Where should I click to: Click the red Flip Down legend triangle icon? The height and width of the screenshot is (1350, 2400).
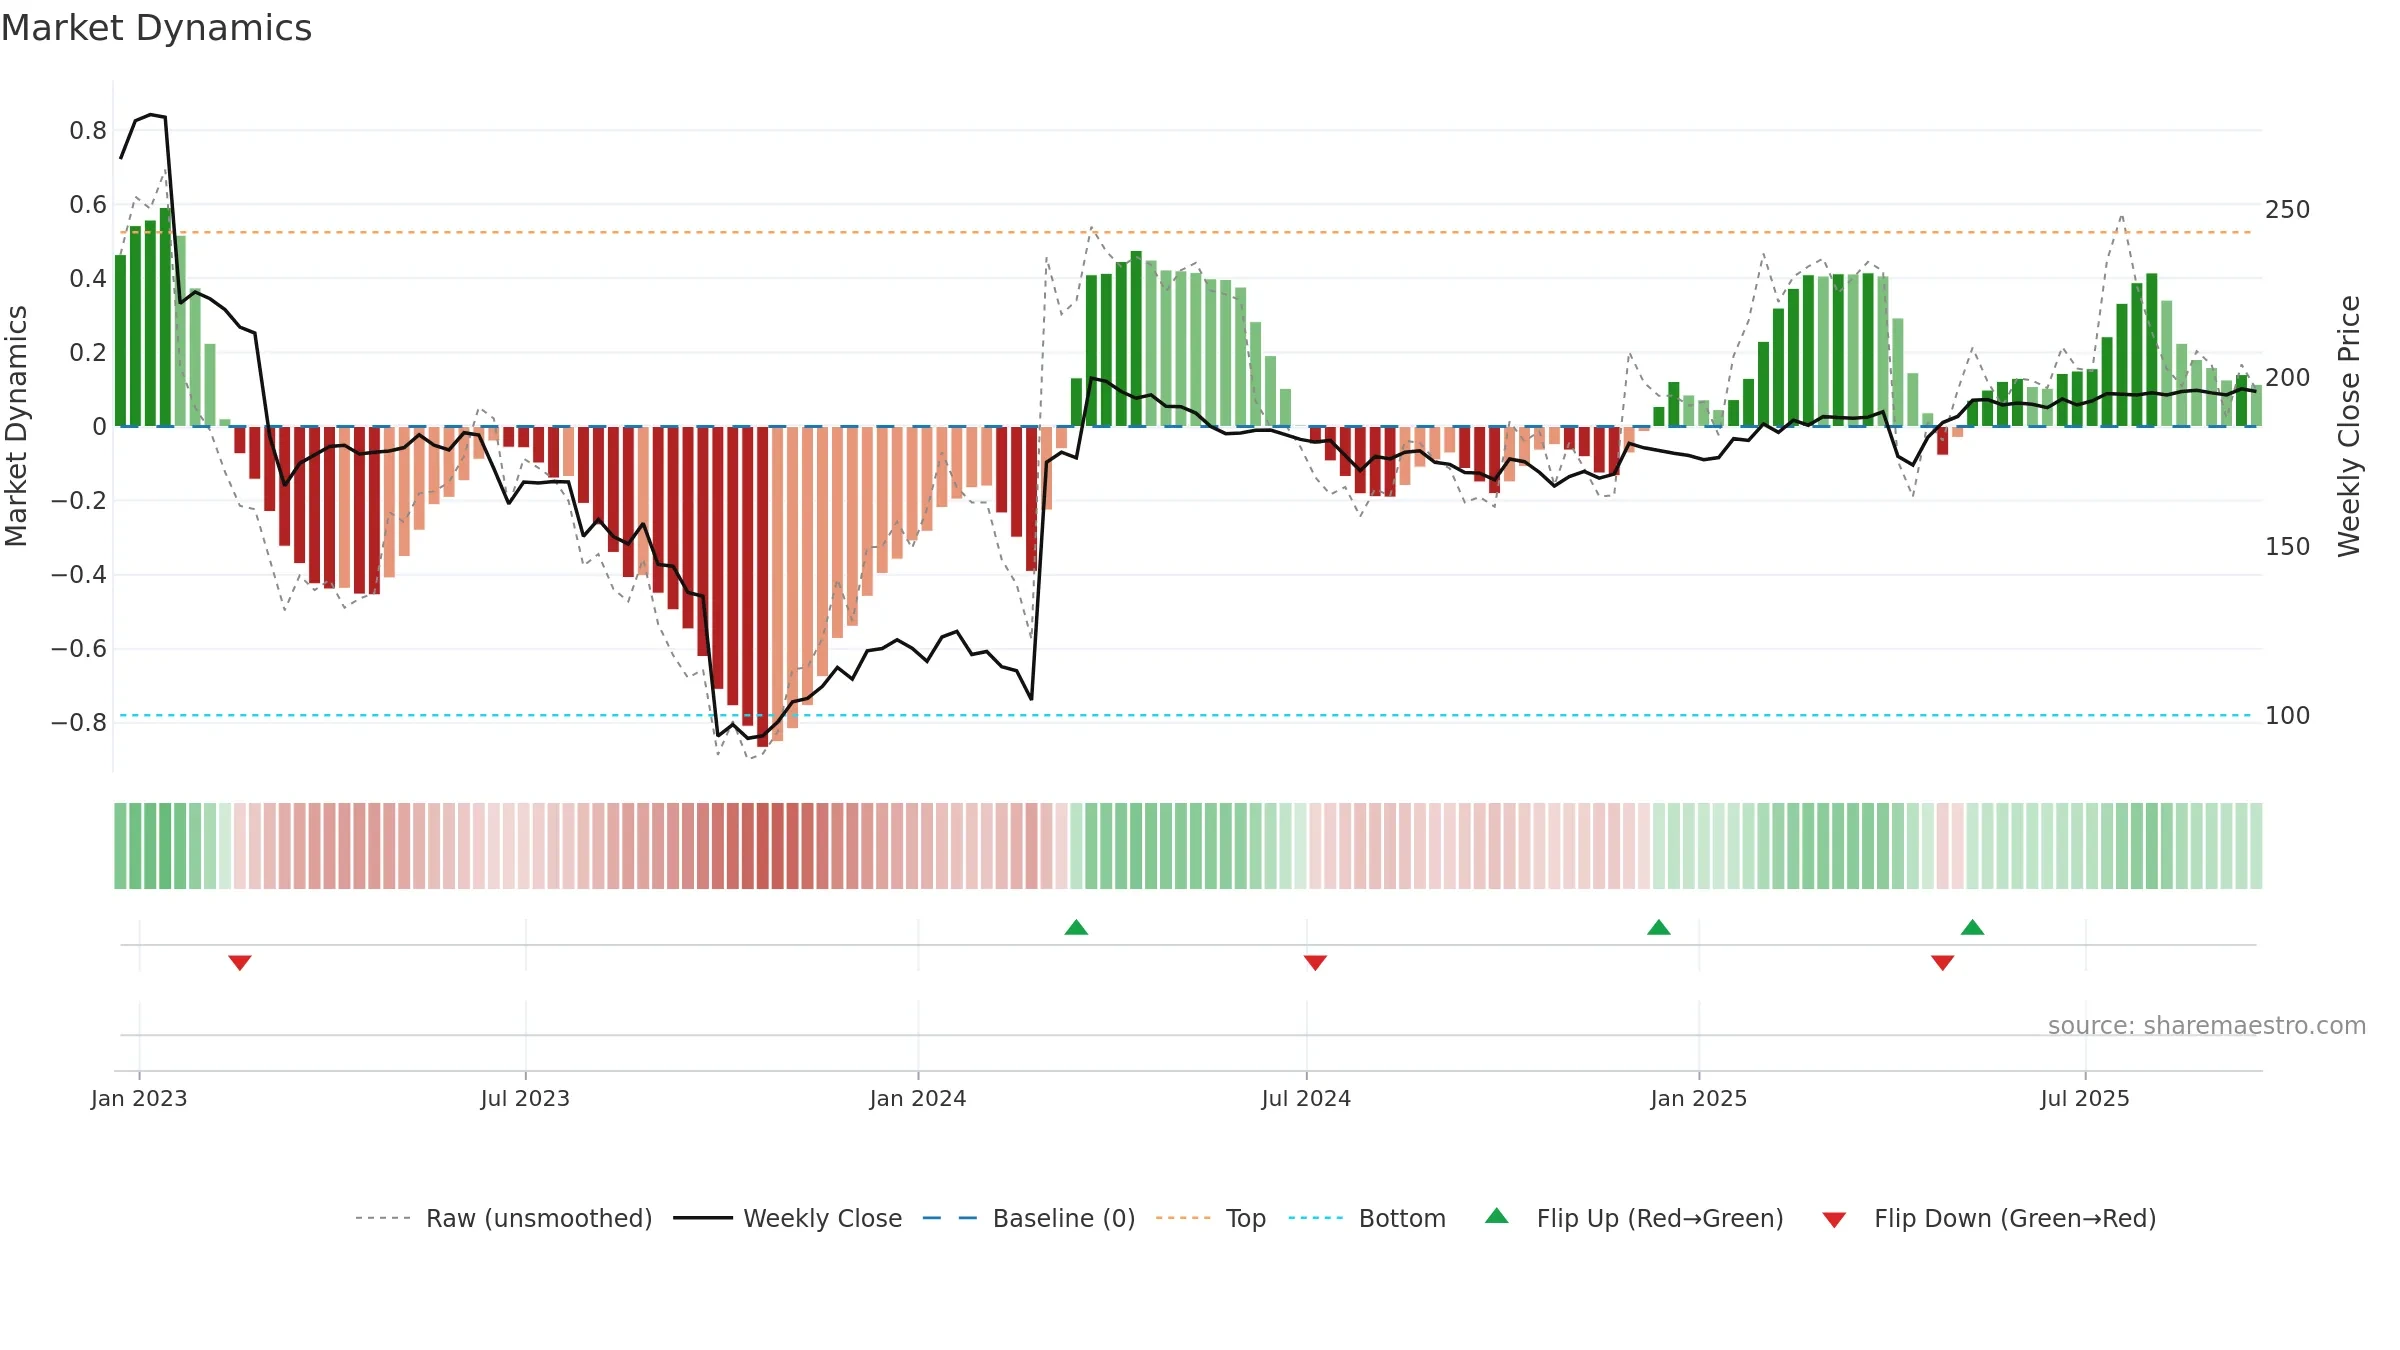coord(1834,1220)
